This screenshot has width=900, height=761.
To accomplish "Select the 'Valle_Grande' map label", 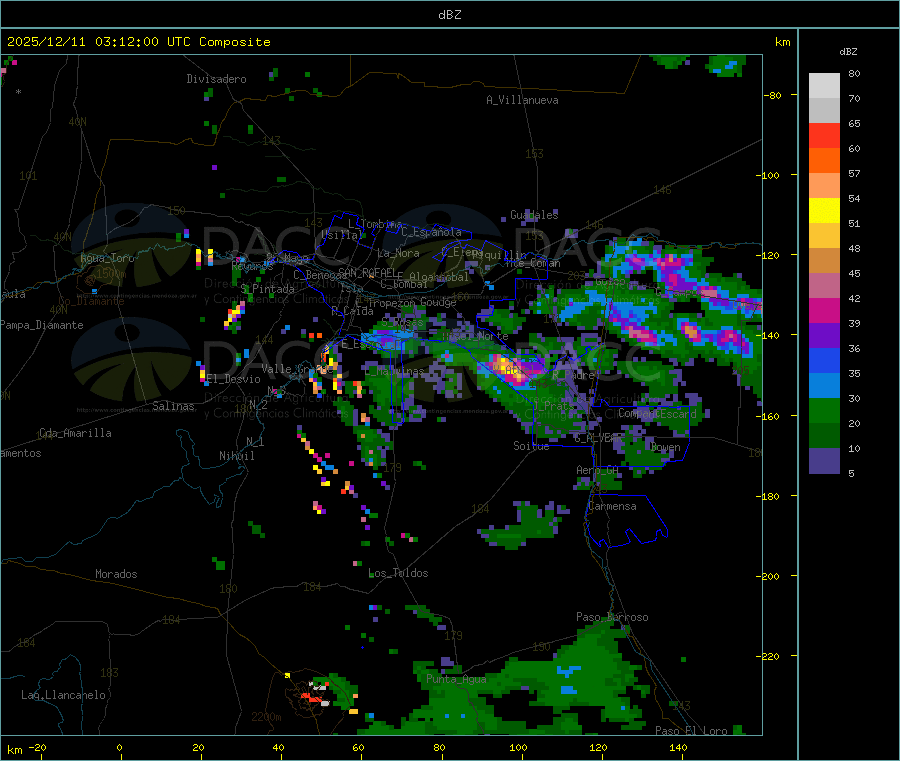I will coord(297,369).
